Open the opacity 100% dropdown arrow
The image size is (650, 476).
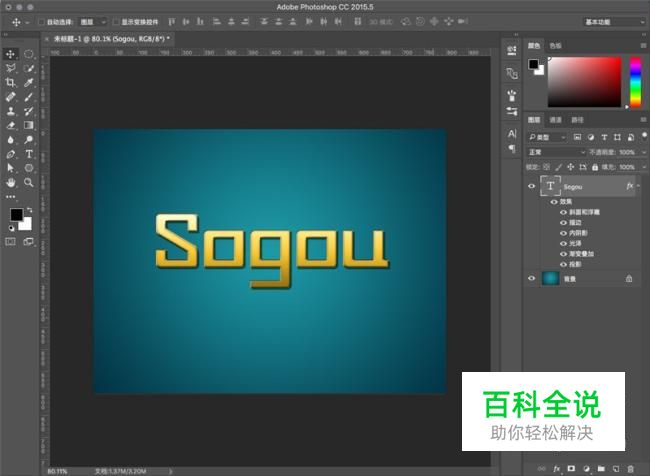tap(644, 152)
